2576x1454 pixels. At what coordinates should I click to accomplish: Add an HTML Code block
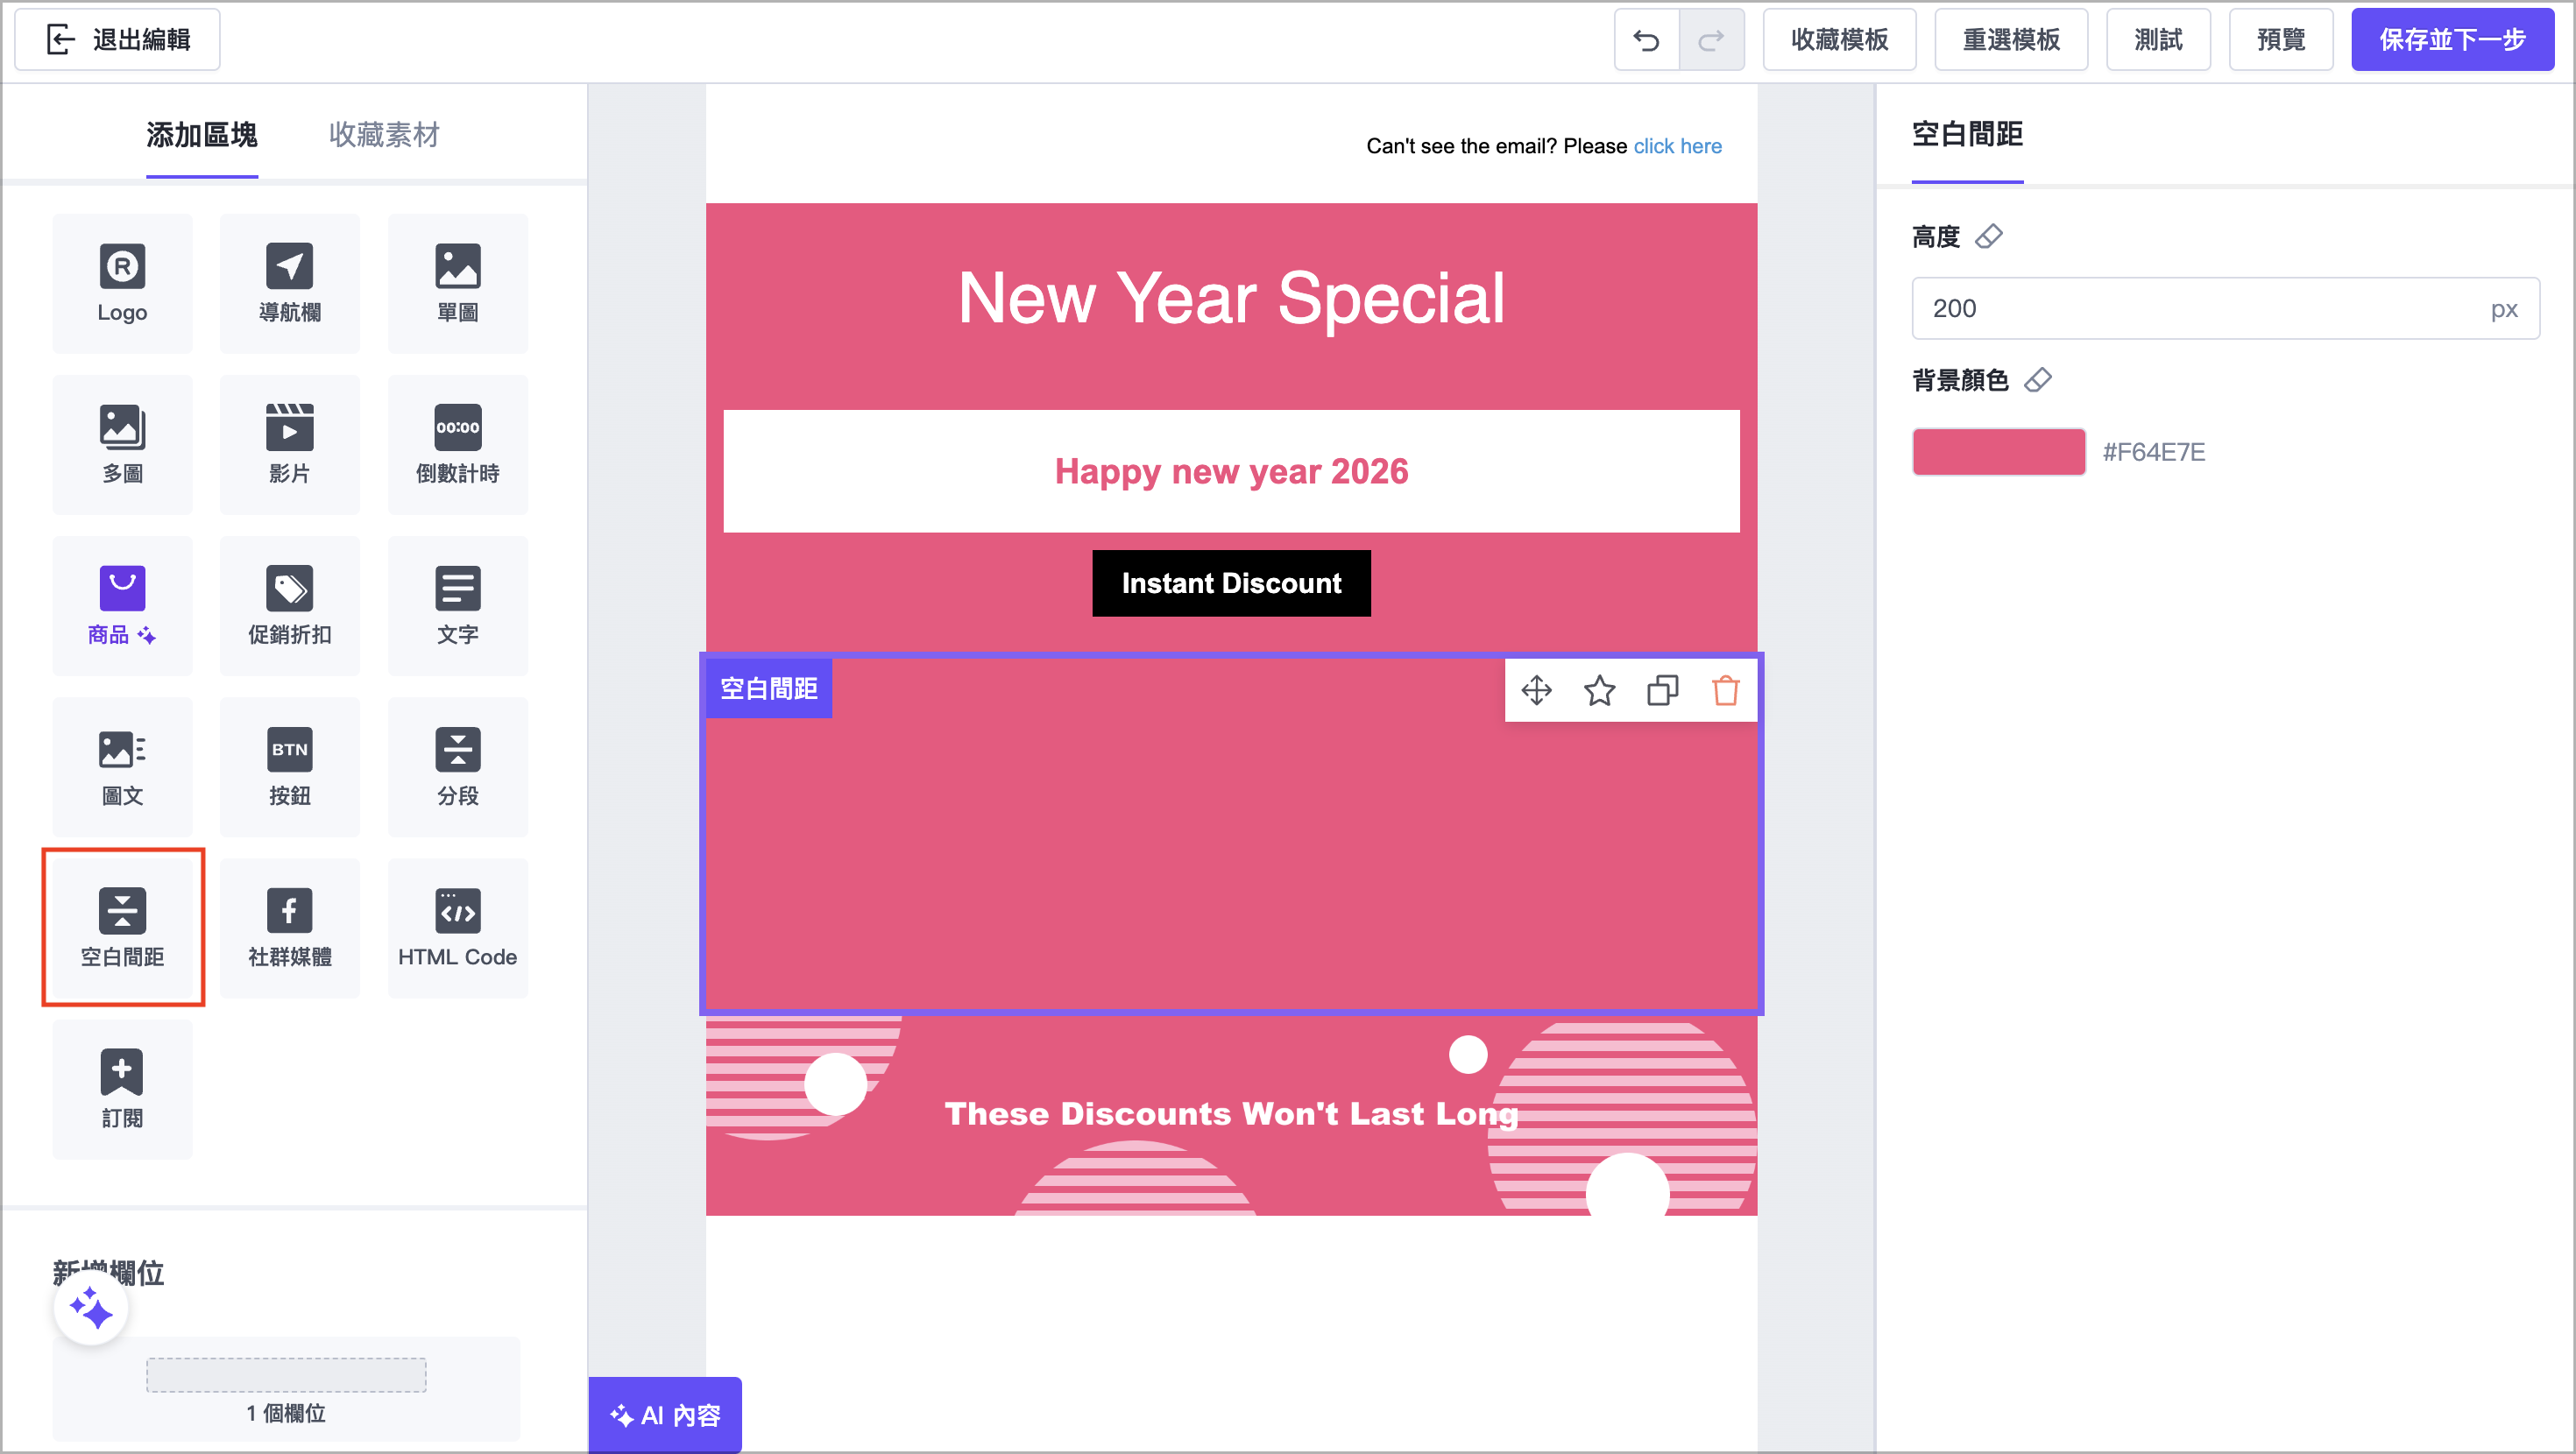457,927
